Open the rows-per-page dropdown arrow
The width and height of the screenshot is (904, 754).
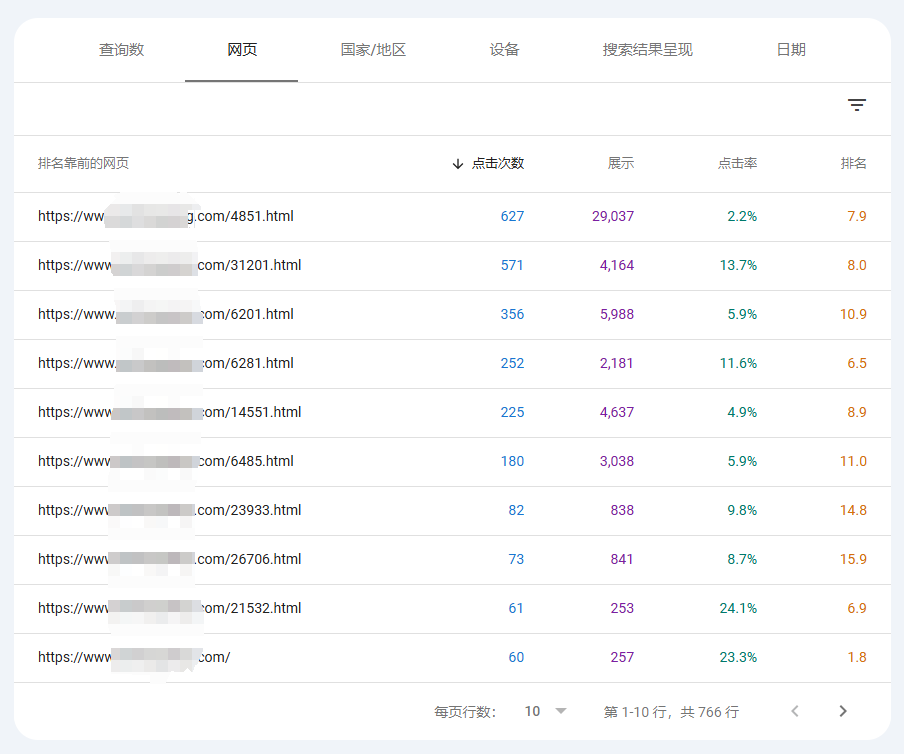(x=561, y=711)
